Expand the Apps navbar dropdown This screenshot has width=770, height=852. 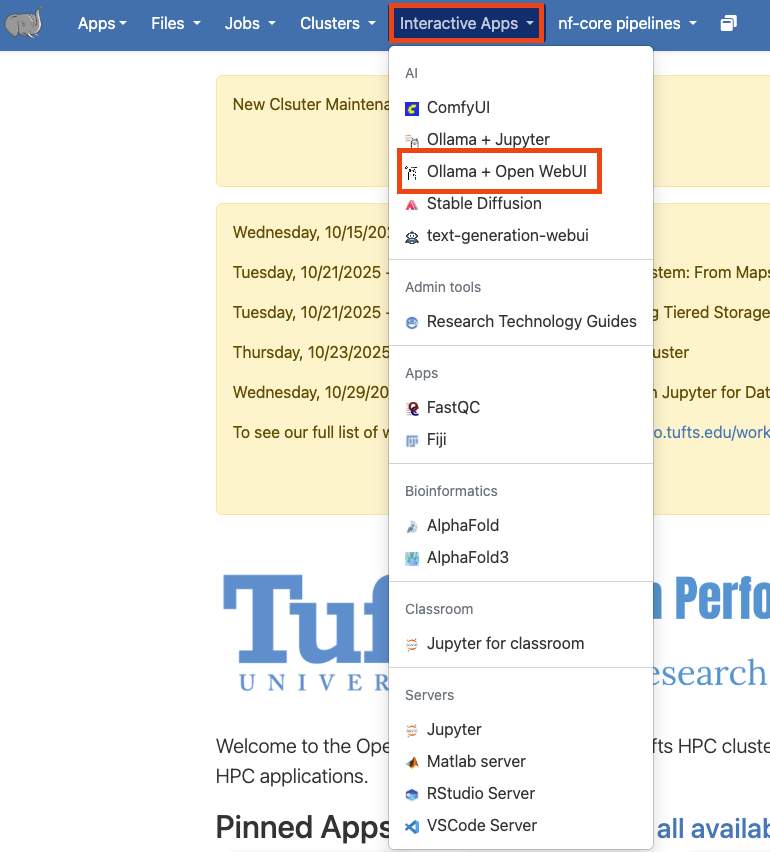(102, 23)
